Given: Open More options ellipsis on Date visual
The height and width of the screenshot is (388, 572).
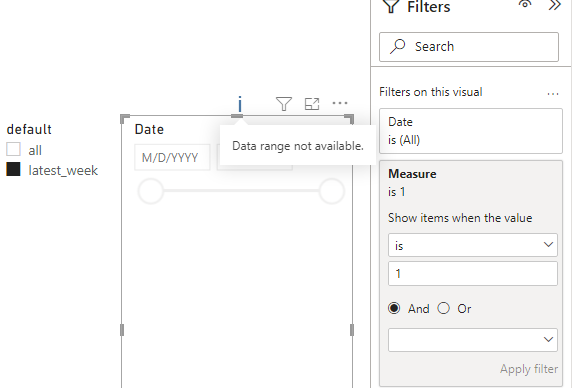Looking at the screenshot, I should click(340, 103).
